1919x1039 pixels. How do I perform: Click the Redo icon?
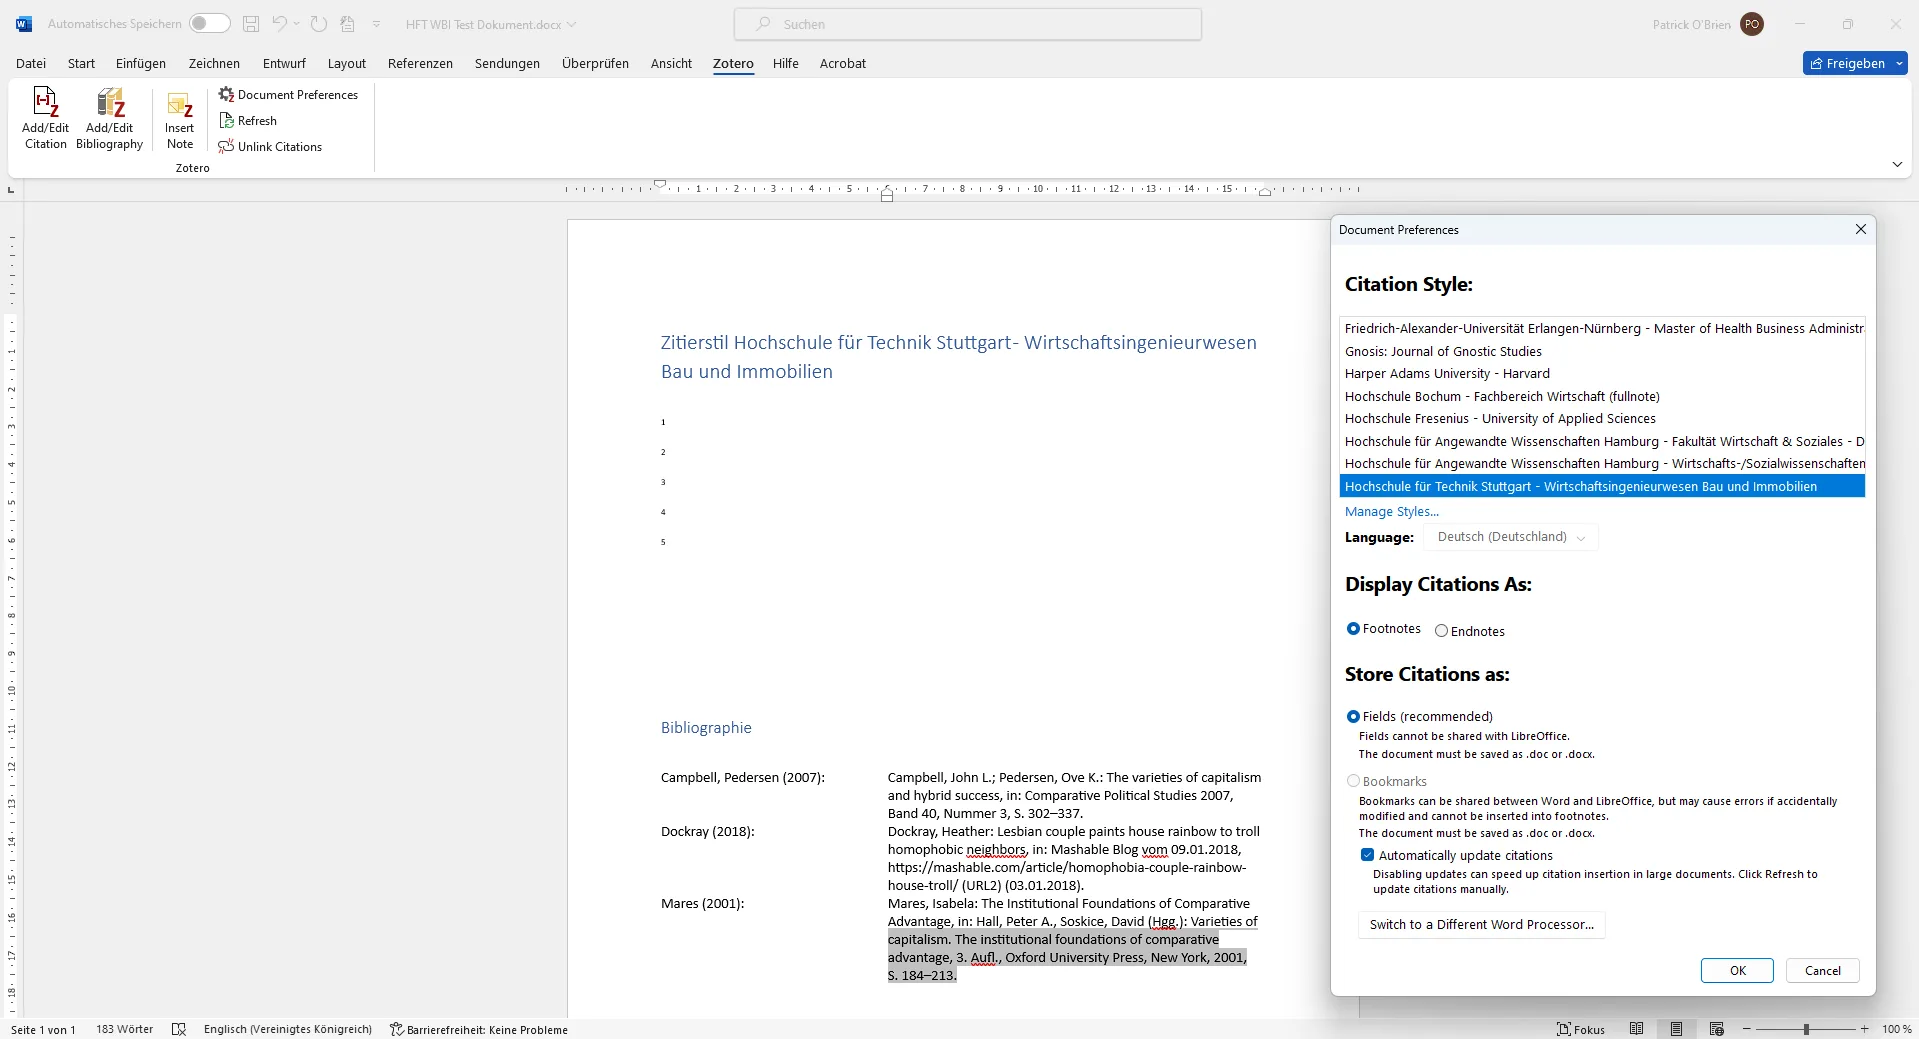319,24
